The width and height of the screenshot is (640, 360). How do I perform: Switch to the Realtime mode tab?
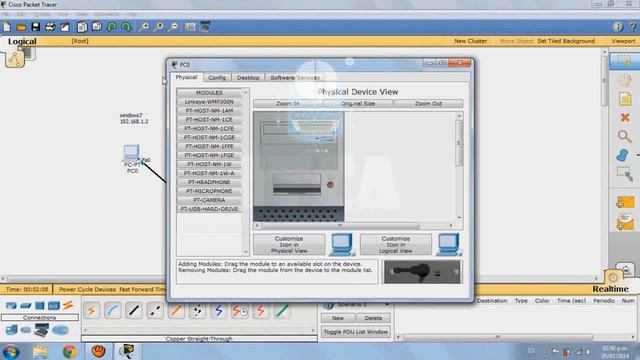coord(610,289)
